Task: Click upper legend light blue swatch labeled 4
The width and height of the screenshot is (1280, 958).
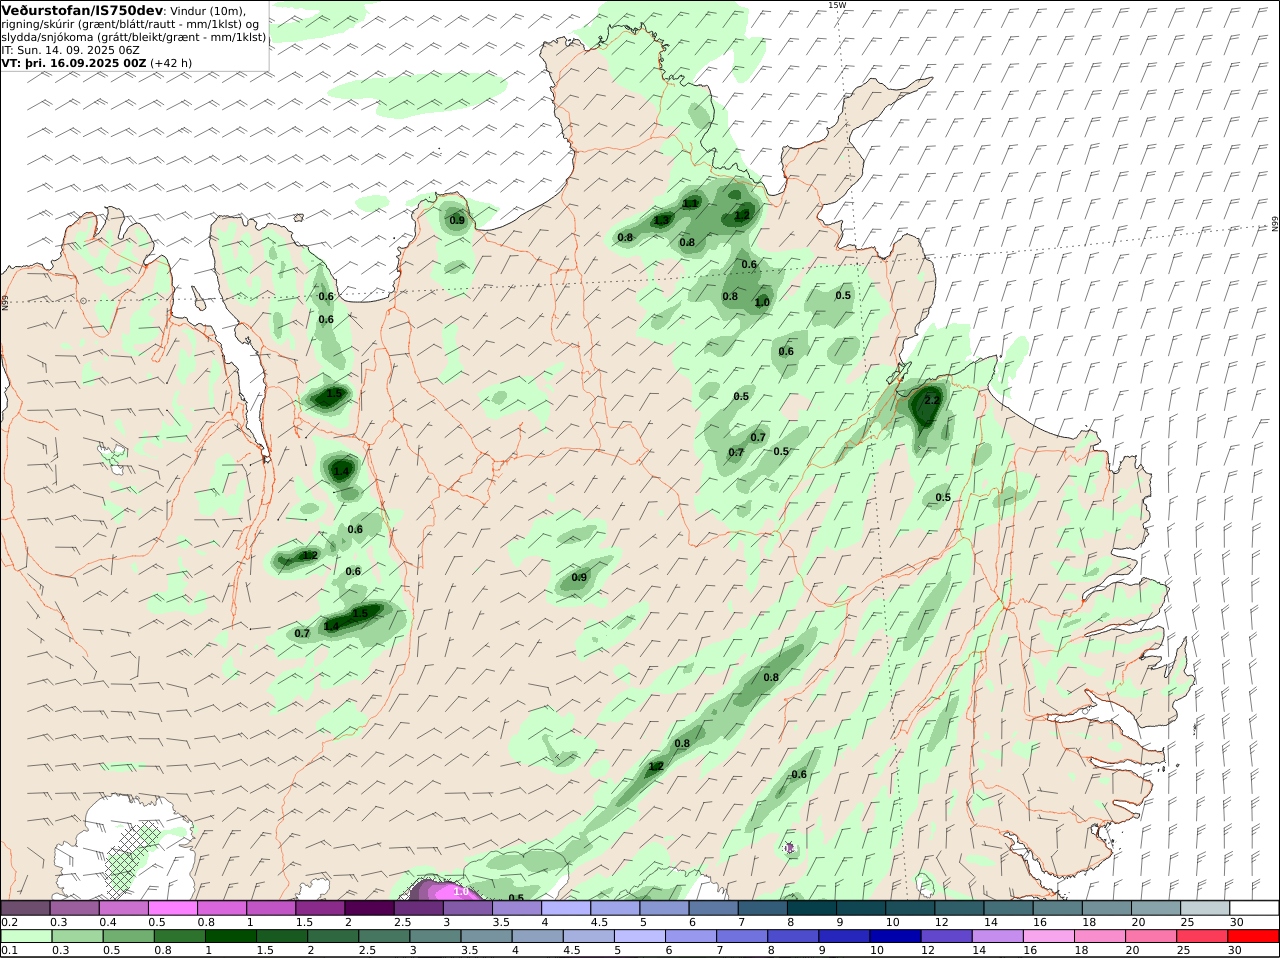Action: point(565,908)
